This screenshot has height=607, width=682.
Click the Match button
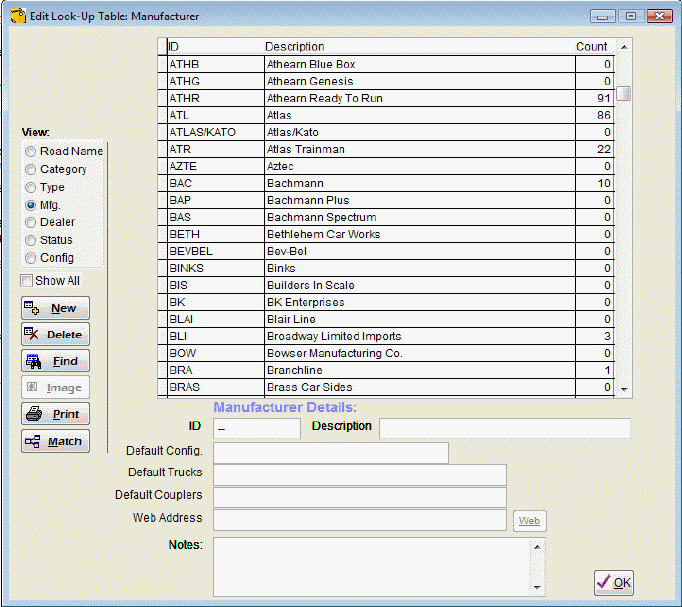tap(55, 441)
